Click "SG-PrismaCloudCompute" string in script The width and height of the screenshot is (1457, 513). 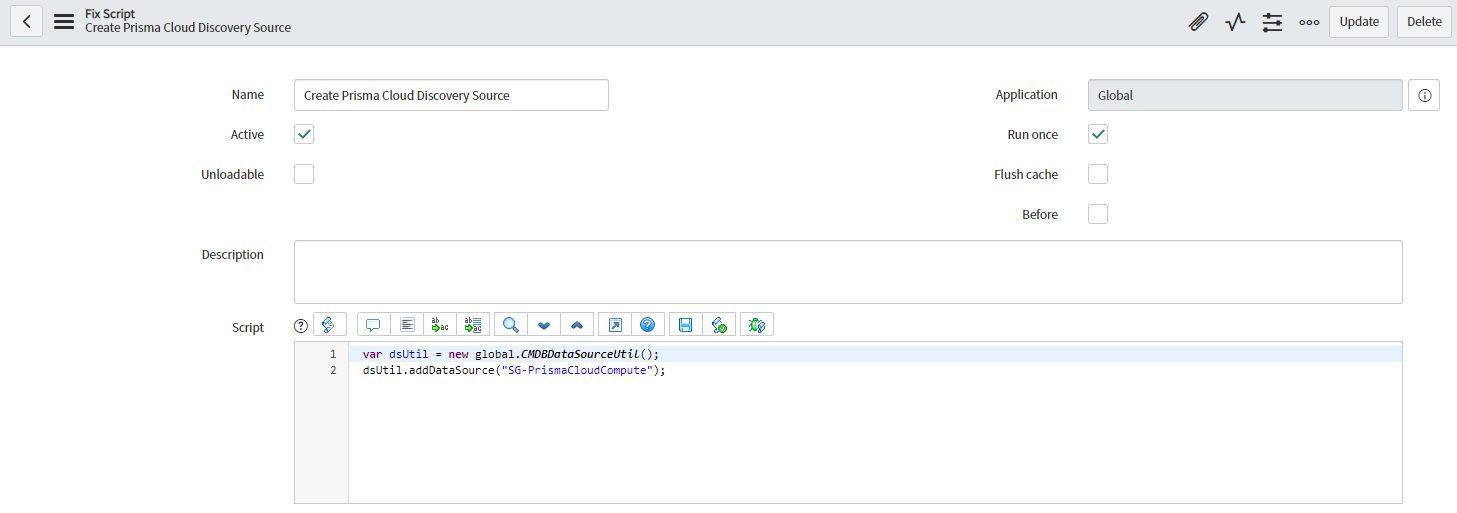[575, 370]
